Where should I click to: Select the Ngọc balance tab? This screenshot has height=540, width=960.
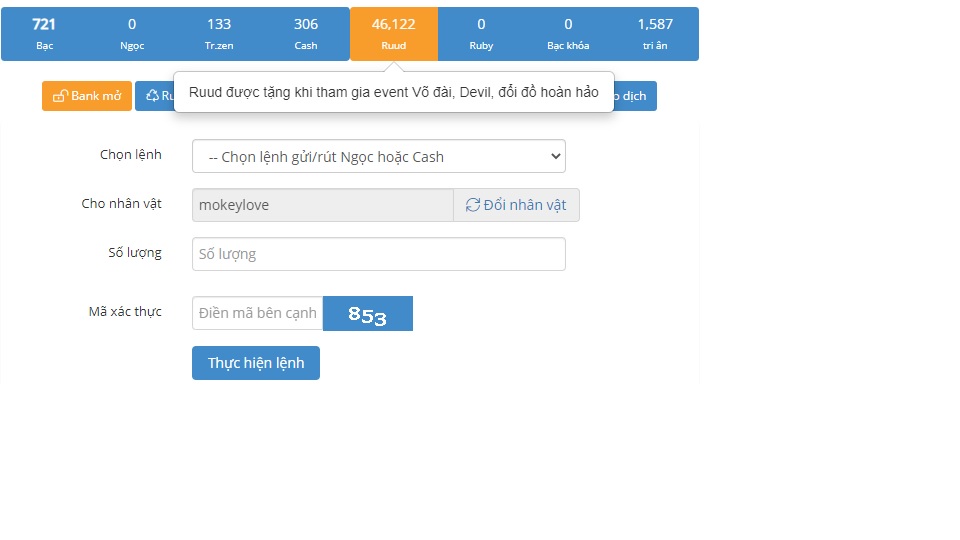132,34
